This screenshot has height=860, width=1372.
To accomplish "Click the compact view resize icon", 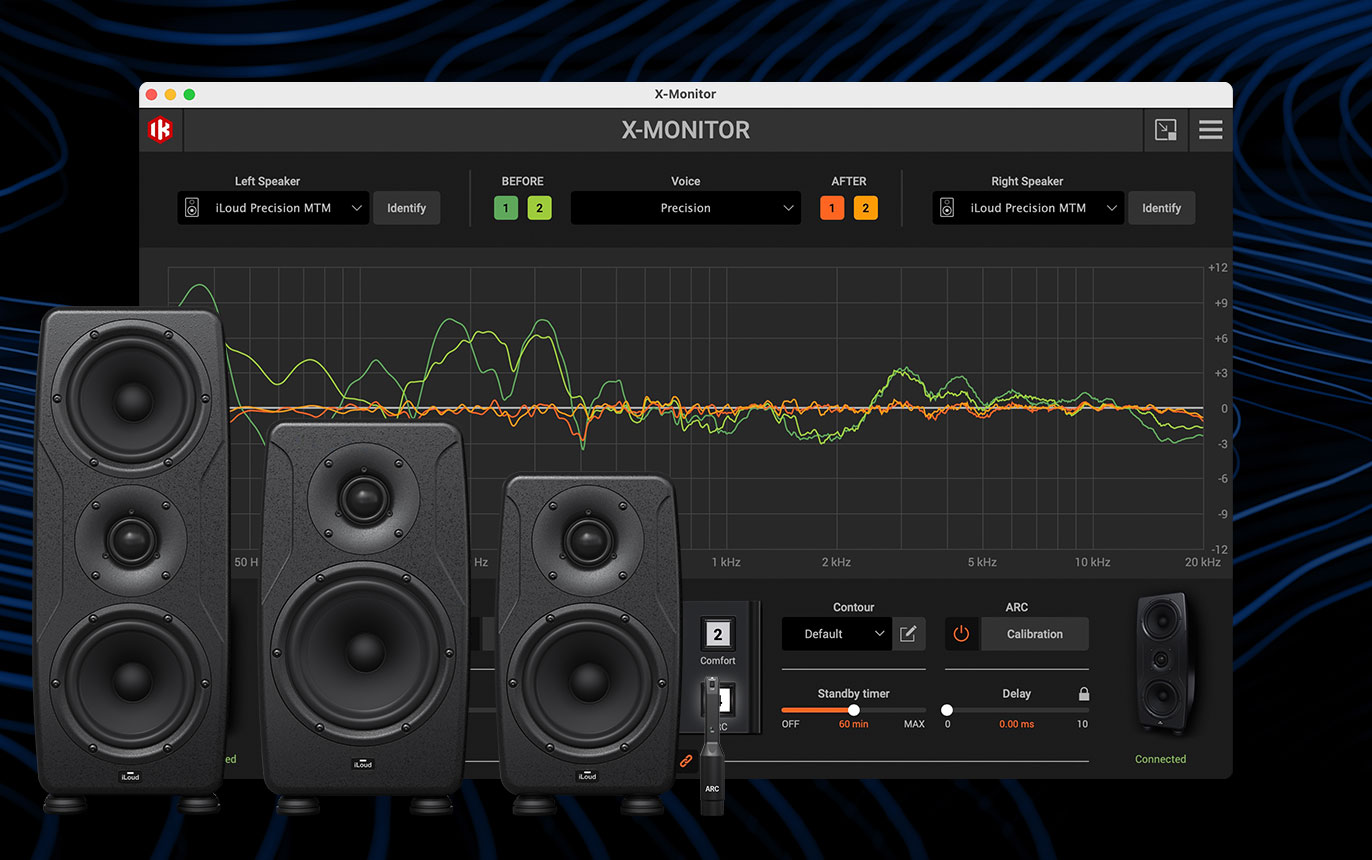I will pyautogui.click(x=1165, y=130).
